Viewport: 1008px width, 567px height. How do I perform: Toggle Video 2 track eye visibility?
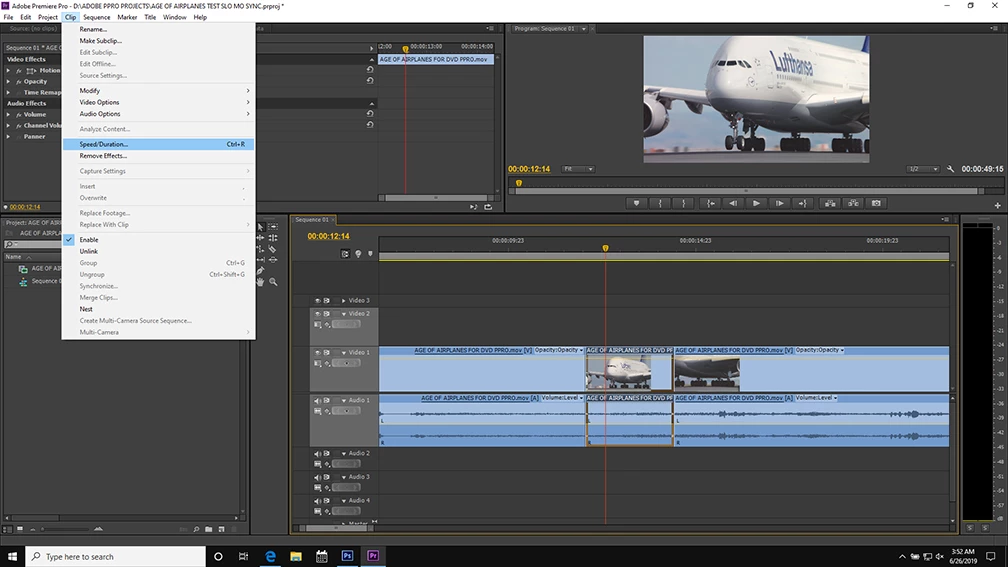point(318,314)
